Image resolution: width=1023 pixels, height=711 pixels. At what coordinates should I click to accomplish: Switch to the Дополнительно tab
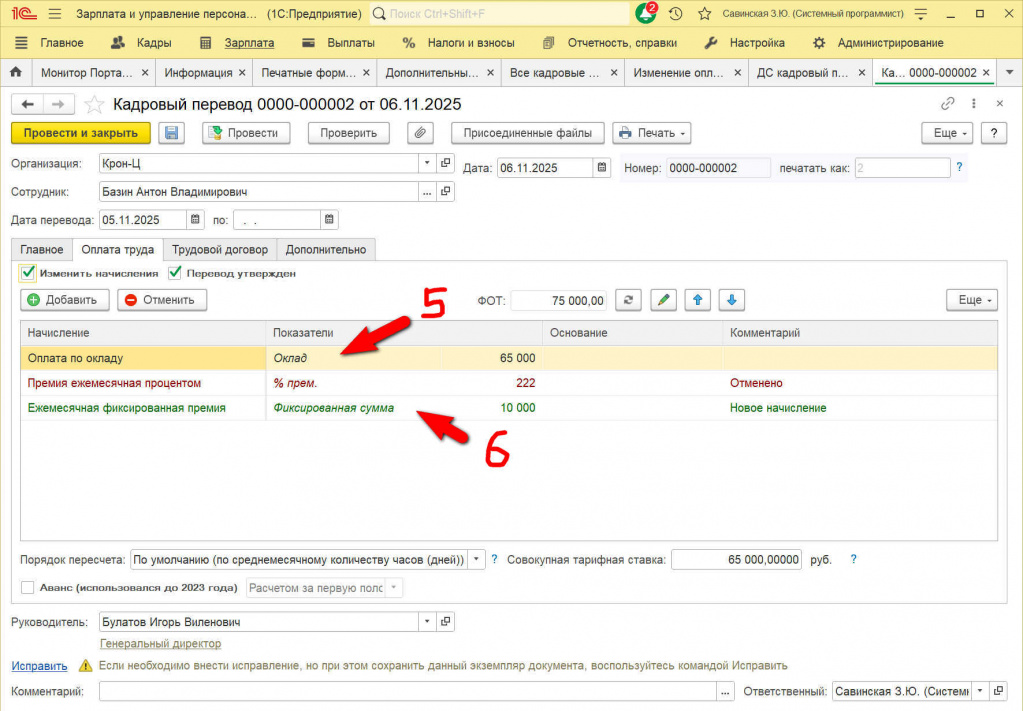click(326, 249)
